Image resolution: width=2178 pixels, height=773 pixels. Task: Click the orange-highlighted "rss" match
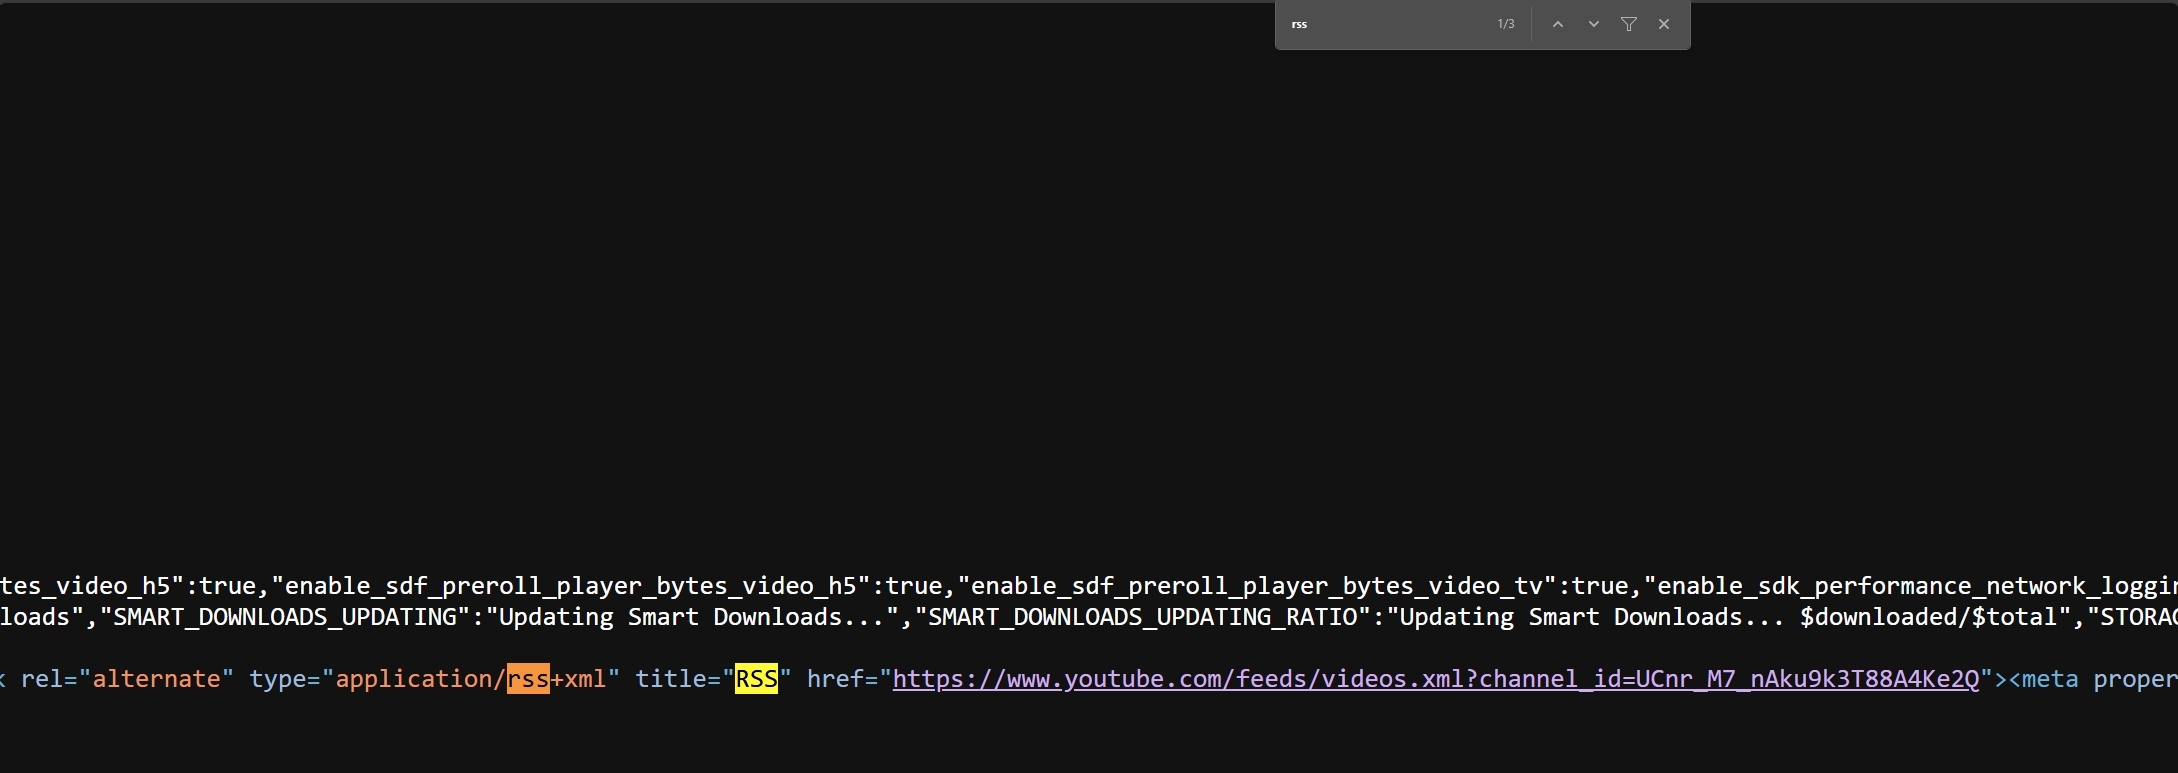[528, 679]
